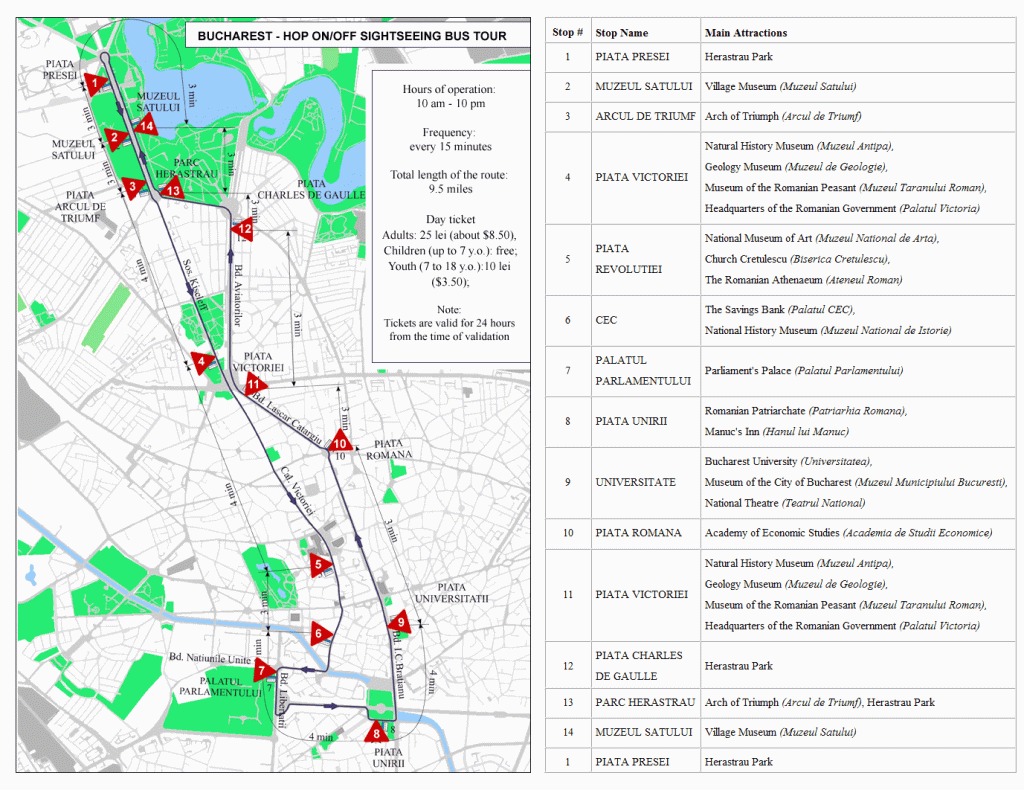Viewport: 1024px width, 790px height.
Task: Select the red stop 12 marker on the map
Action: [x=243, y=230]
